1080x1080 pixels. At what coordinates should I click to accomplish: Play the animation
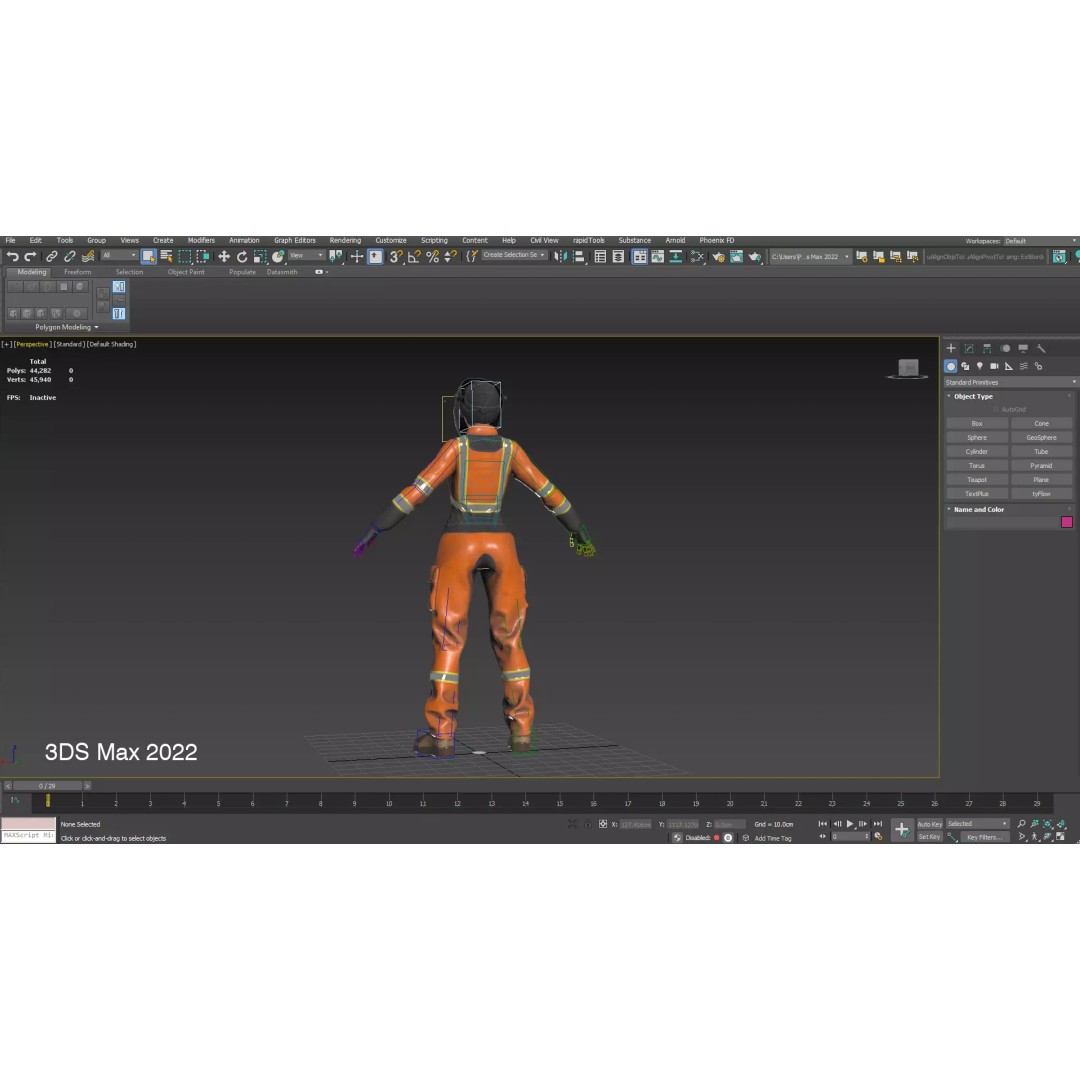coord(850,824)
